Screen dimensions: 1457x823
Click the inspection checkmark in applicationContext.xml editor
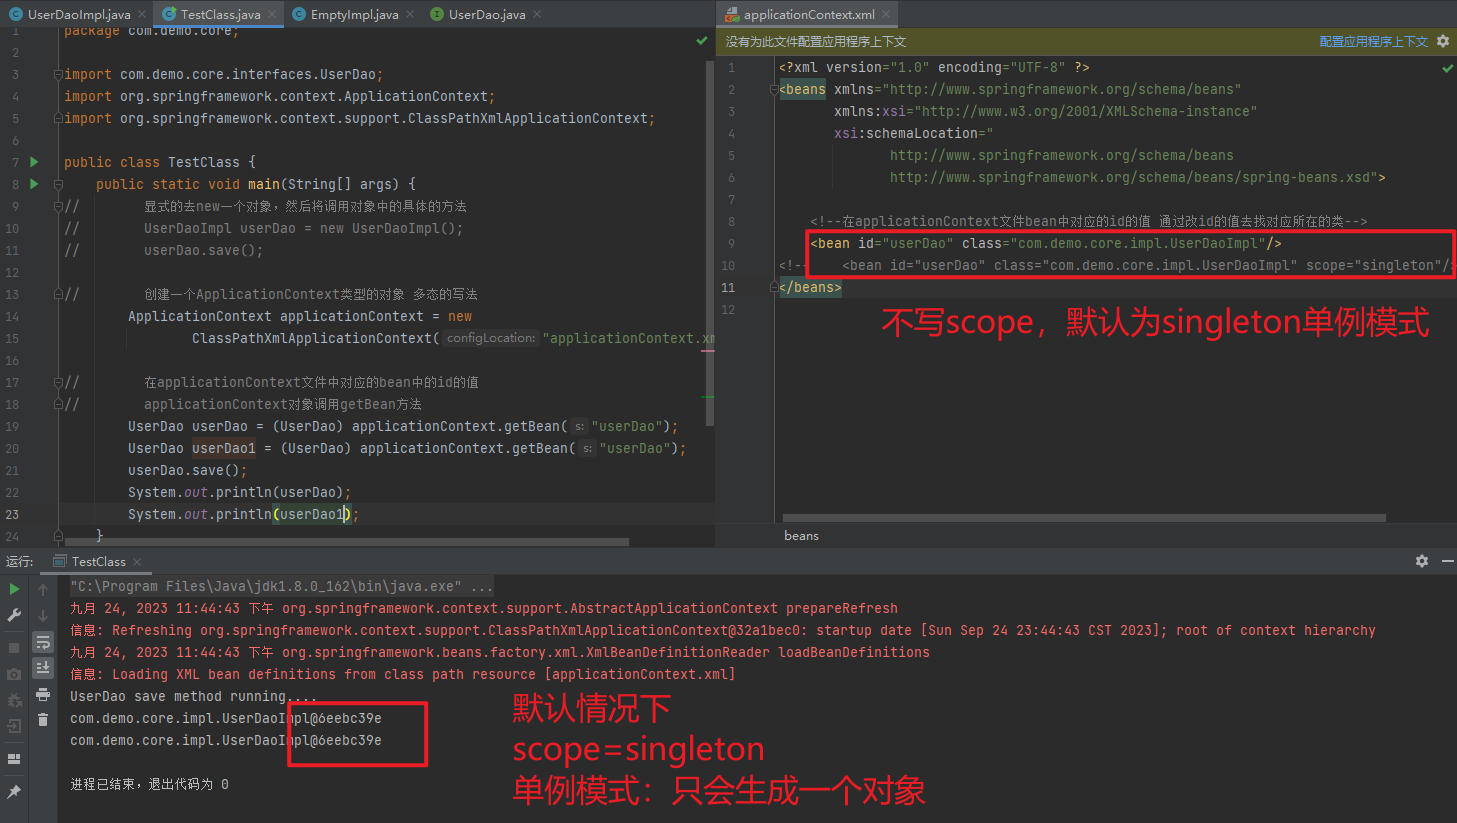tap(1448, 68)
